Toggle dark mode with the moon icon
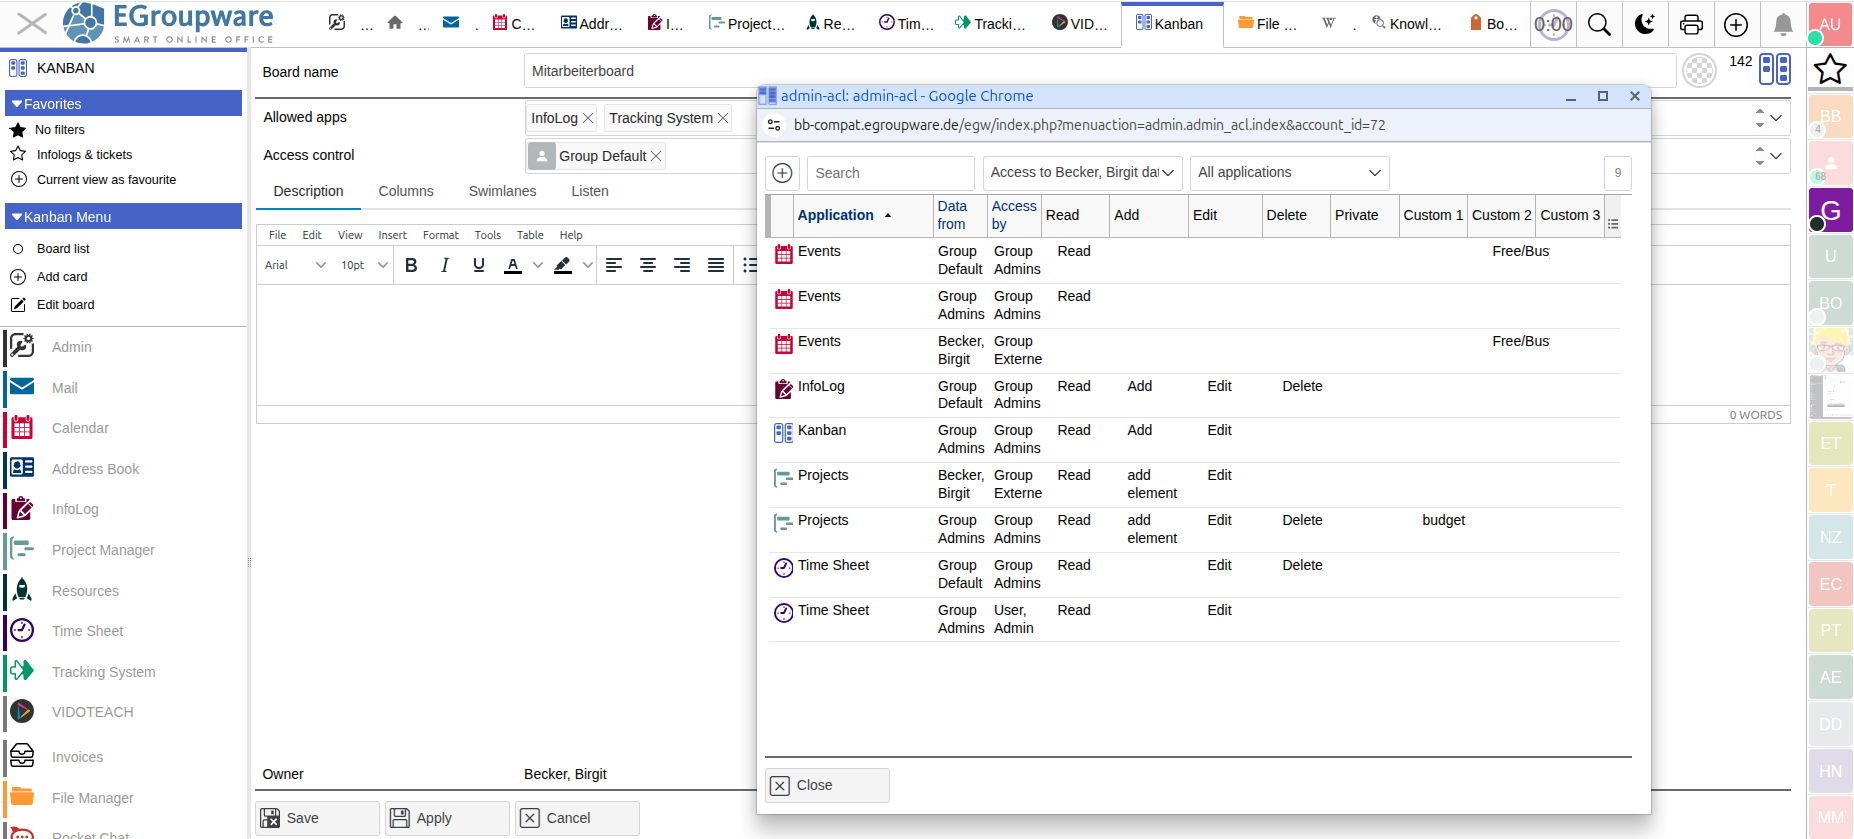The height and width of the screenshot is (839, 1854). tap(1644, 25)
